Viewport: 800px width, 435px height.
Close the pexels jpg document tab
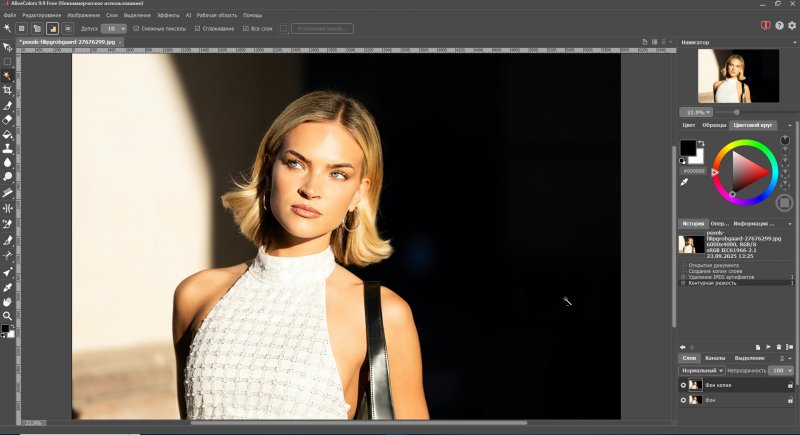pos(120,42)
